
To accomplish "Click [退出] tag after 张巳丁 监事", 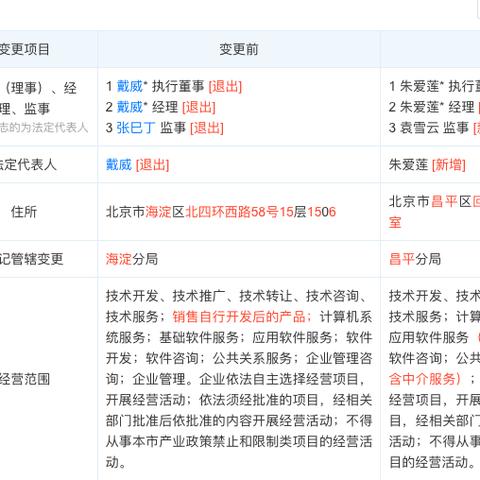I will pyautogui.click(x=207, y=128).
